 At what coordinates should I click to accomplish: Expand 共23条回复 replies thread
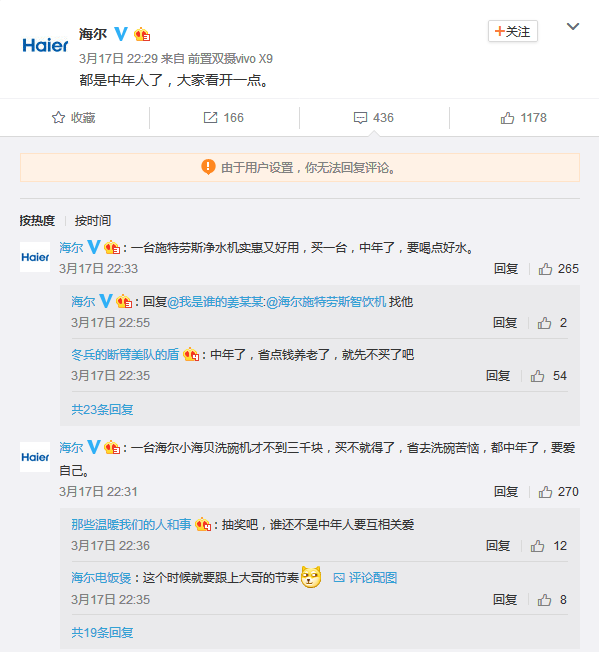click(102, 410)
